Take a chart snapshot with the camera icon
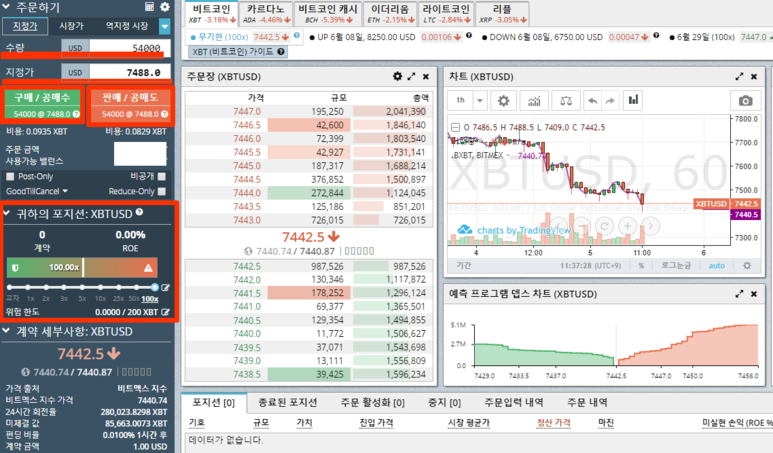The image size is (773, 453). coord(745,101)
